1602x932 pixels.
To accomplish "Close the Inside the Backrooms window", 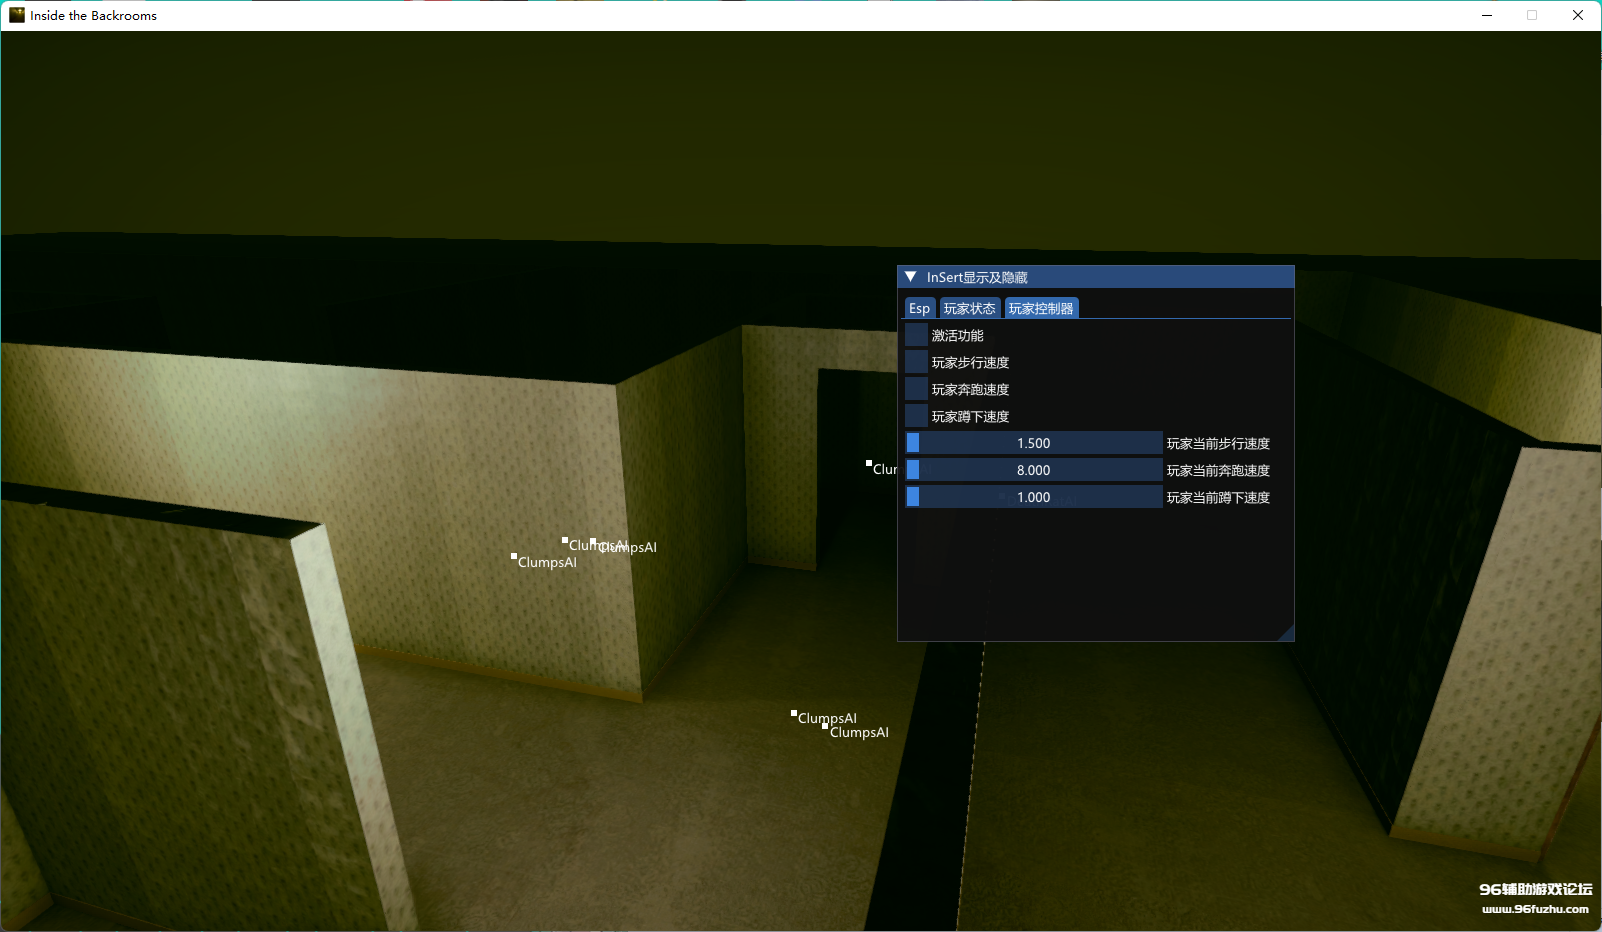I will click(x=1578, y=15).
